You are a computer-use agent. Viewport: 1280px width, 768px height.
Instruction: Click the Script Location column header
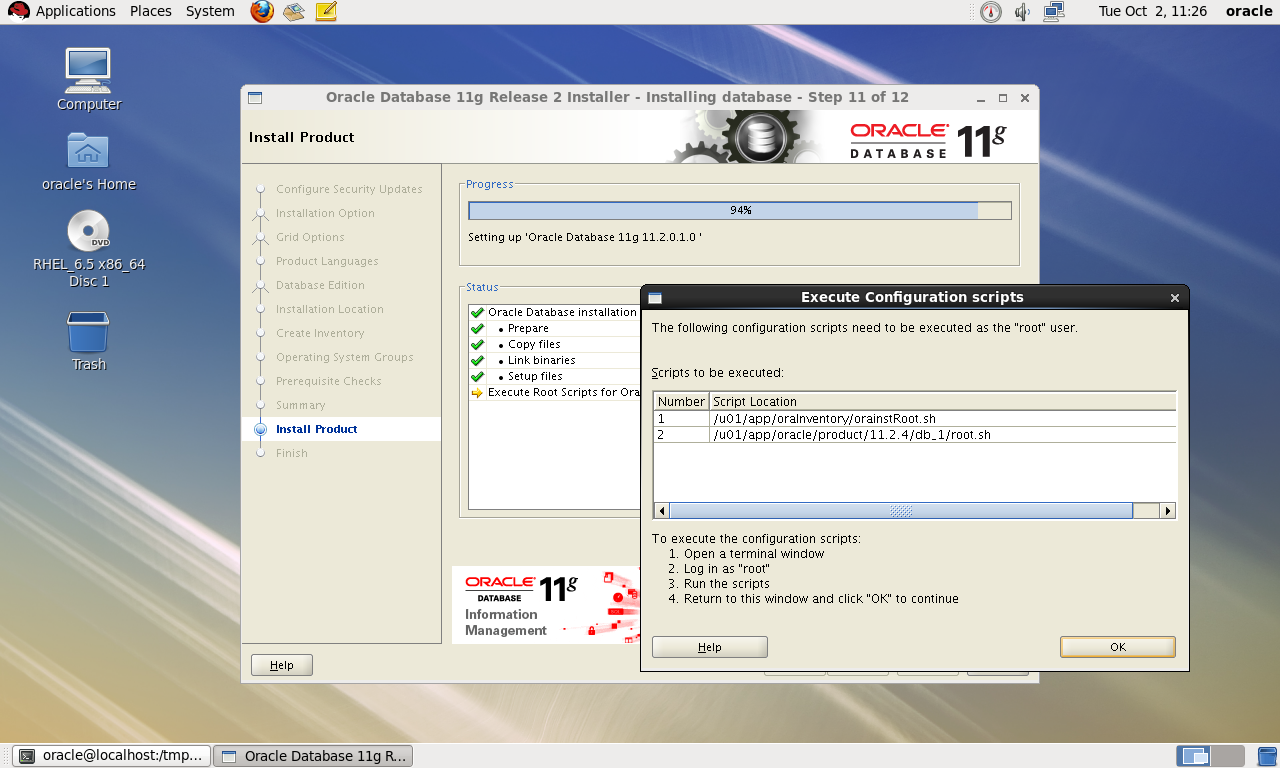click(x=941, y=401)
